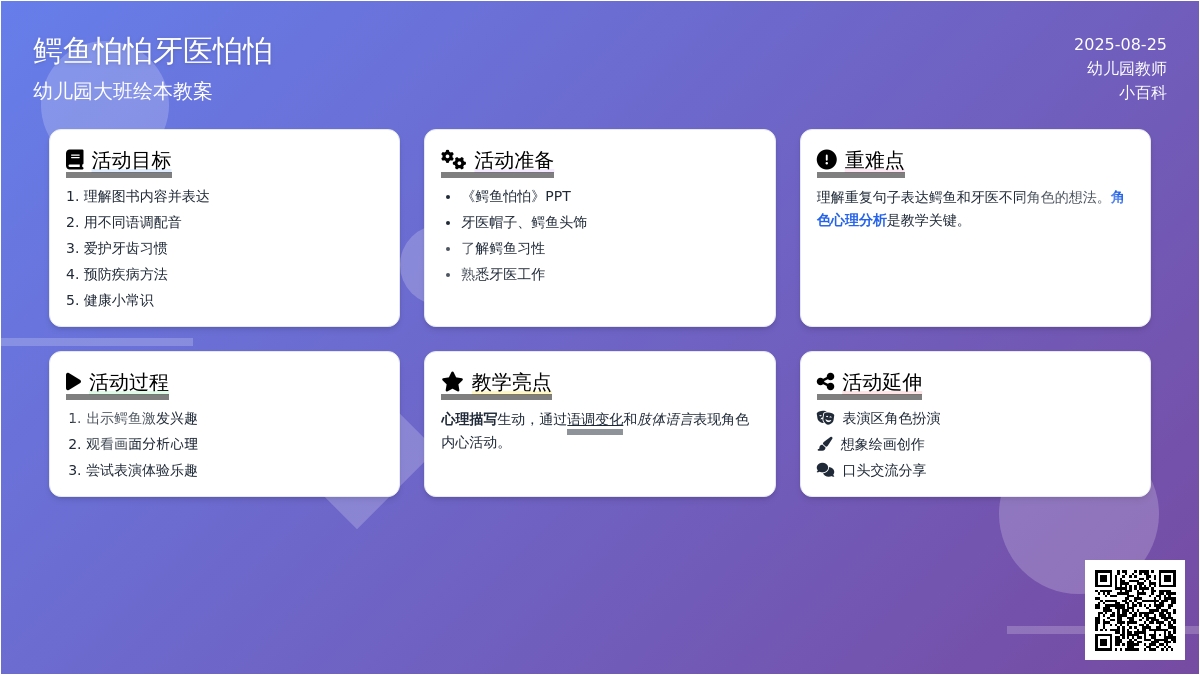Click list item 预防疾病方法
1200x675 pixels.
(125, 274)
